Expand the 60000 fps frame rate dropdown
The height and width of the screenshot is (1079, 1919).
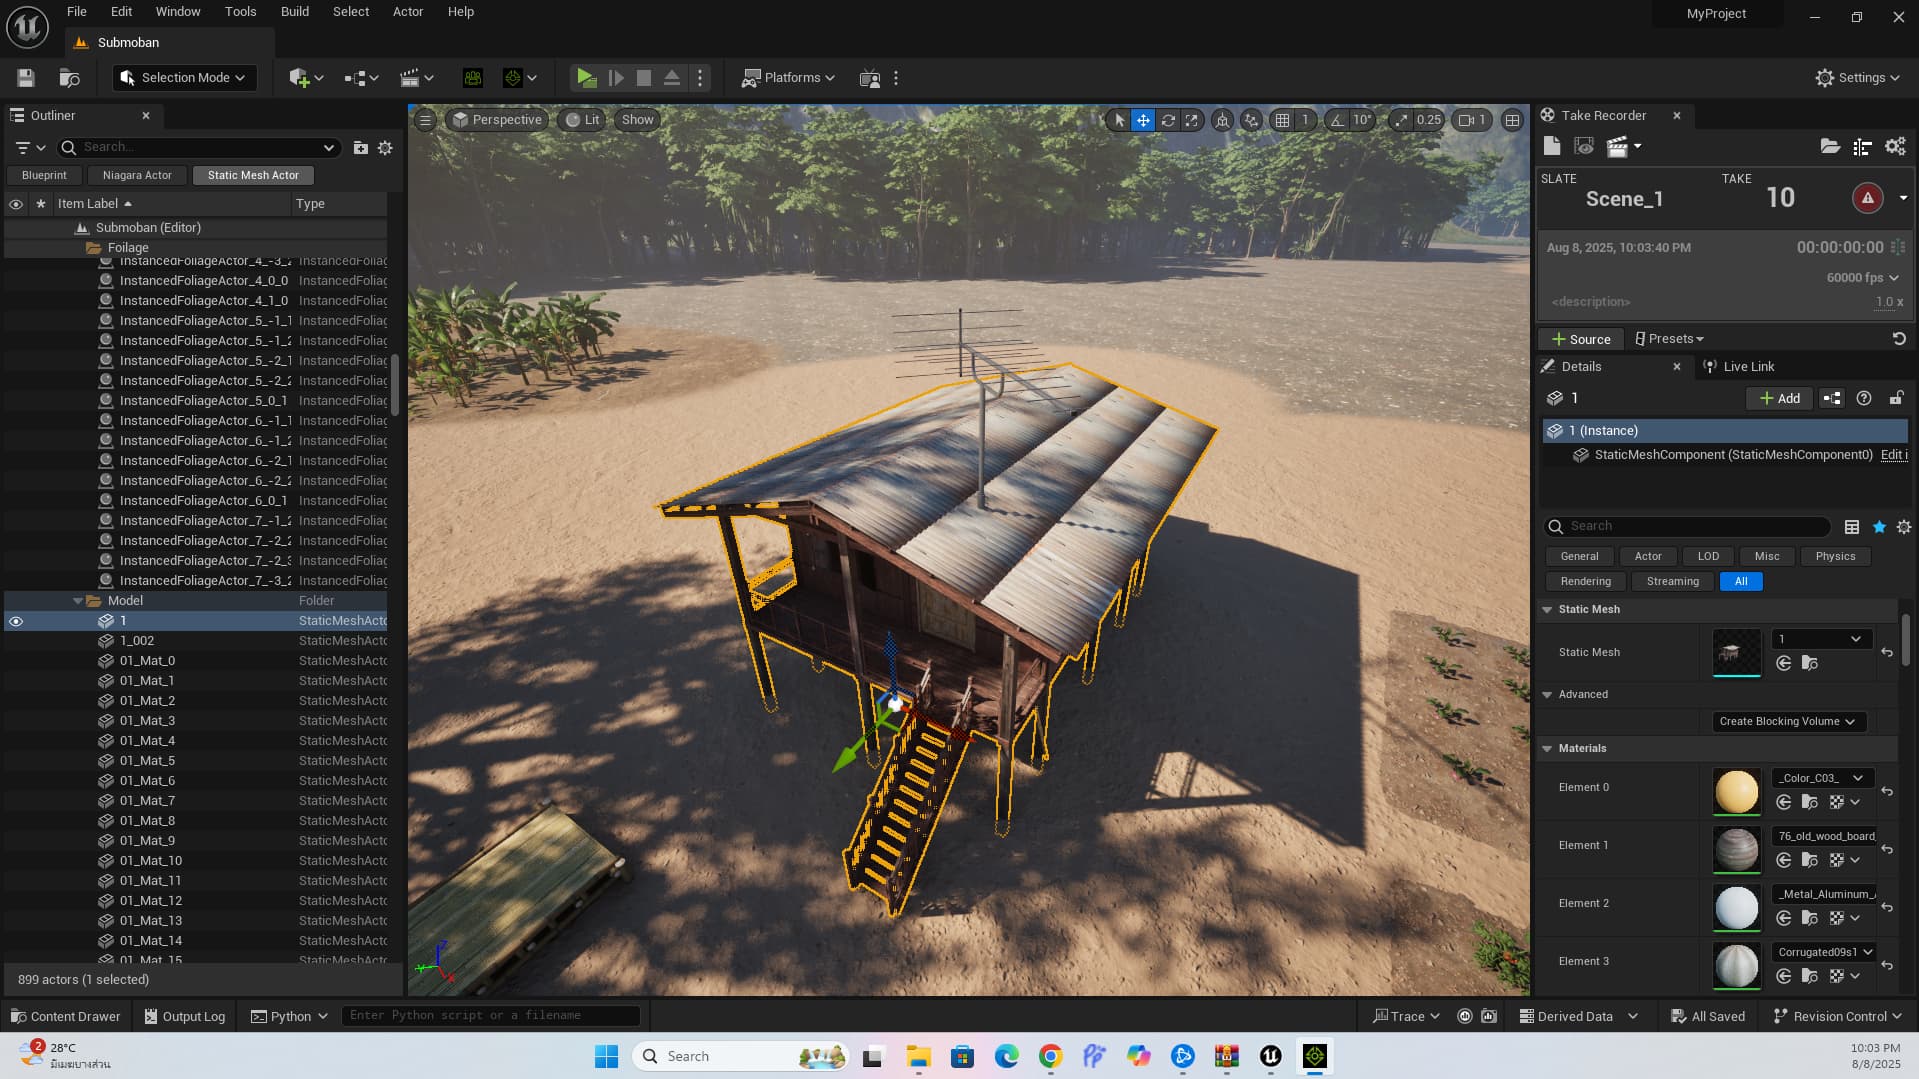(x=1862, y=278)
